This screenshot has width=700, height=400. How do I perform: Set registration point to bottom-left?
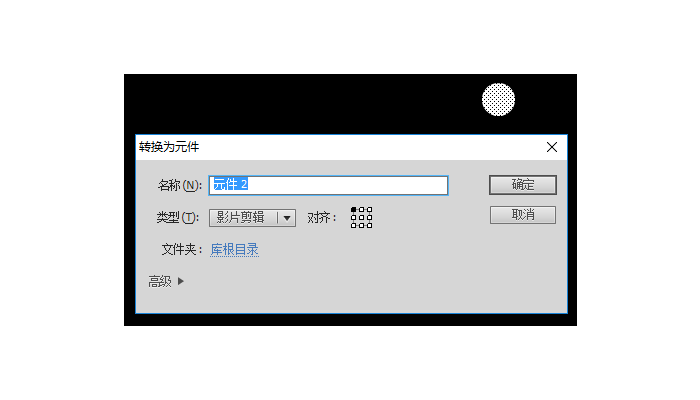[354, 225]
